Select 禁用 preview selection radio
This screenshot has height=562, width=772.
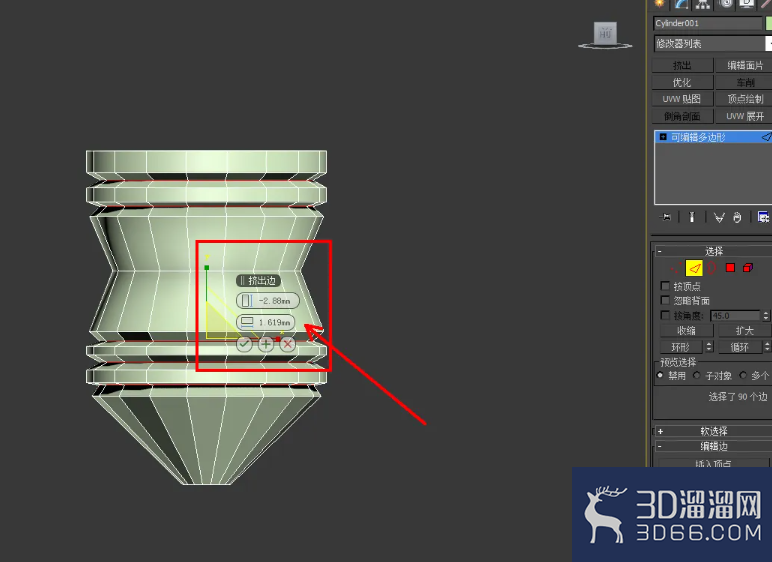660,375
